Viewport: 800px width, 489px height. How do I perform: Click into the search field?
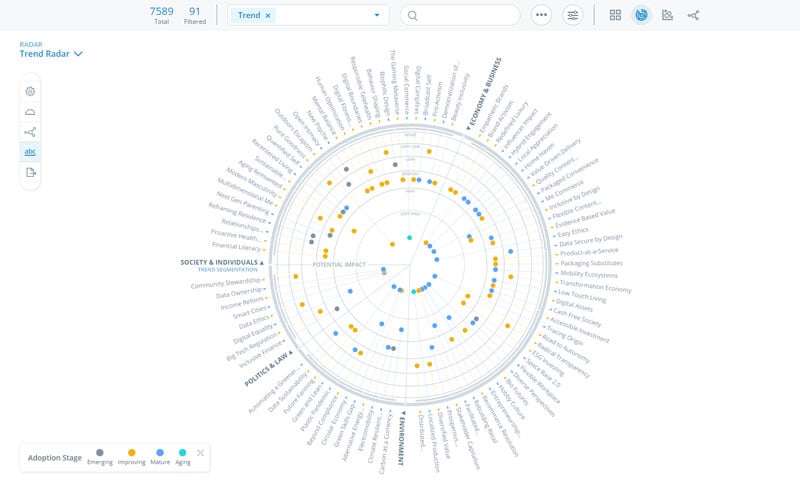(x=465, y=15)
